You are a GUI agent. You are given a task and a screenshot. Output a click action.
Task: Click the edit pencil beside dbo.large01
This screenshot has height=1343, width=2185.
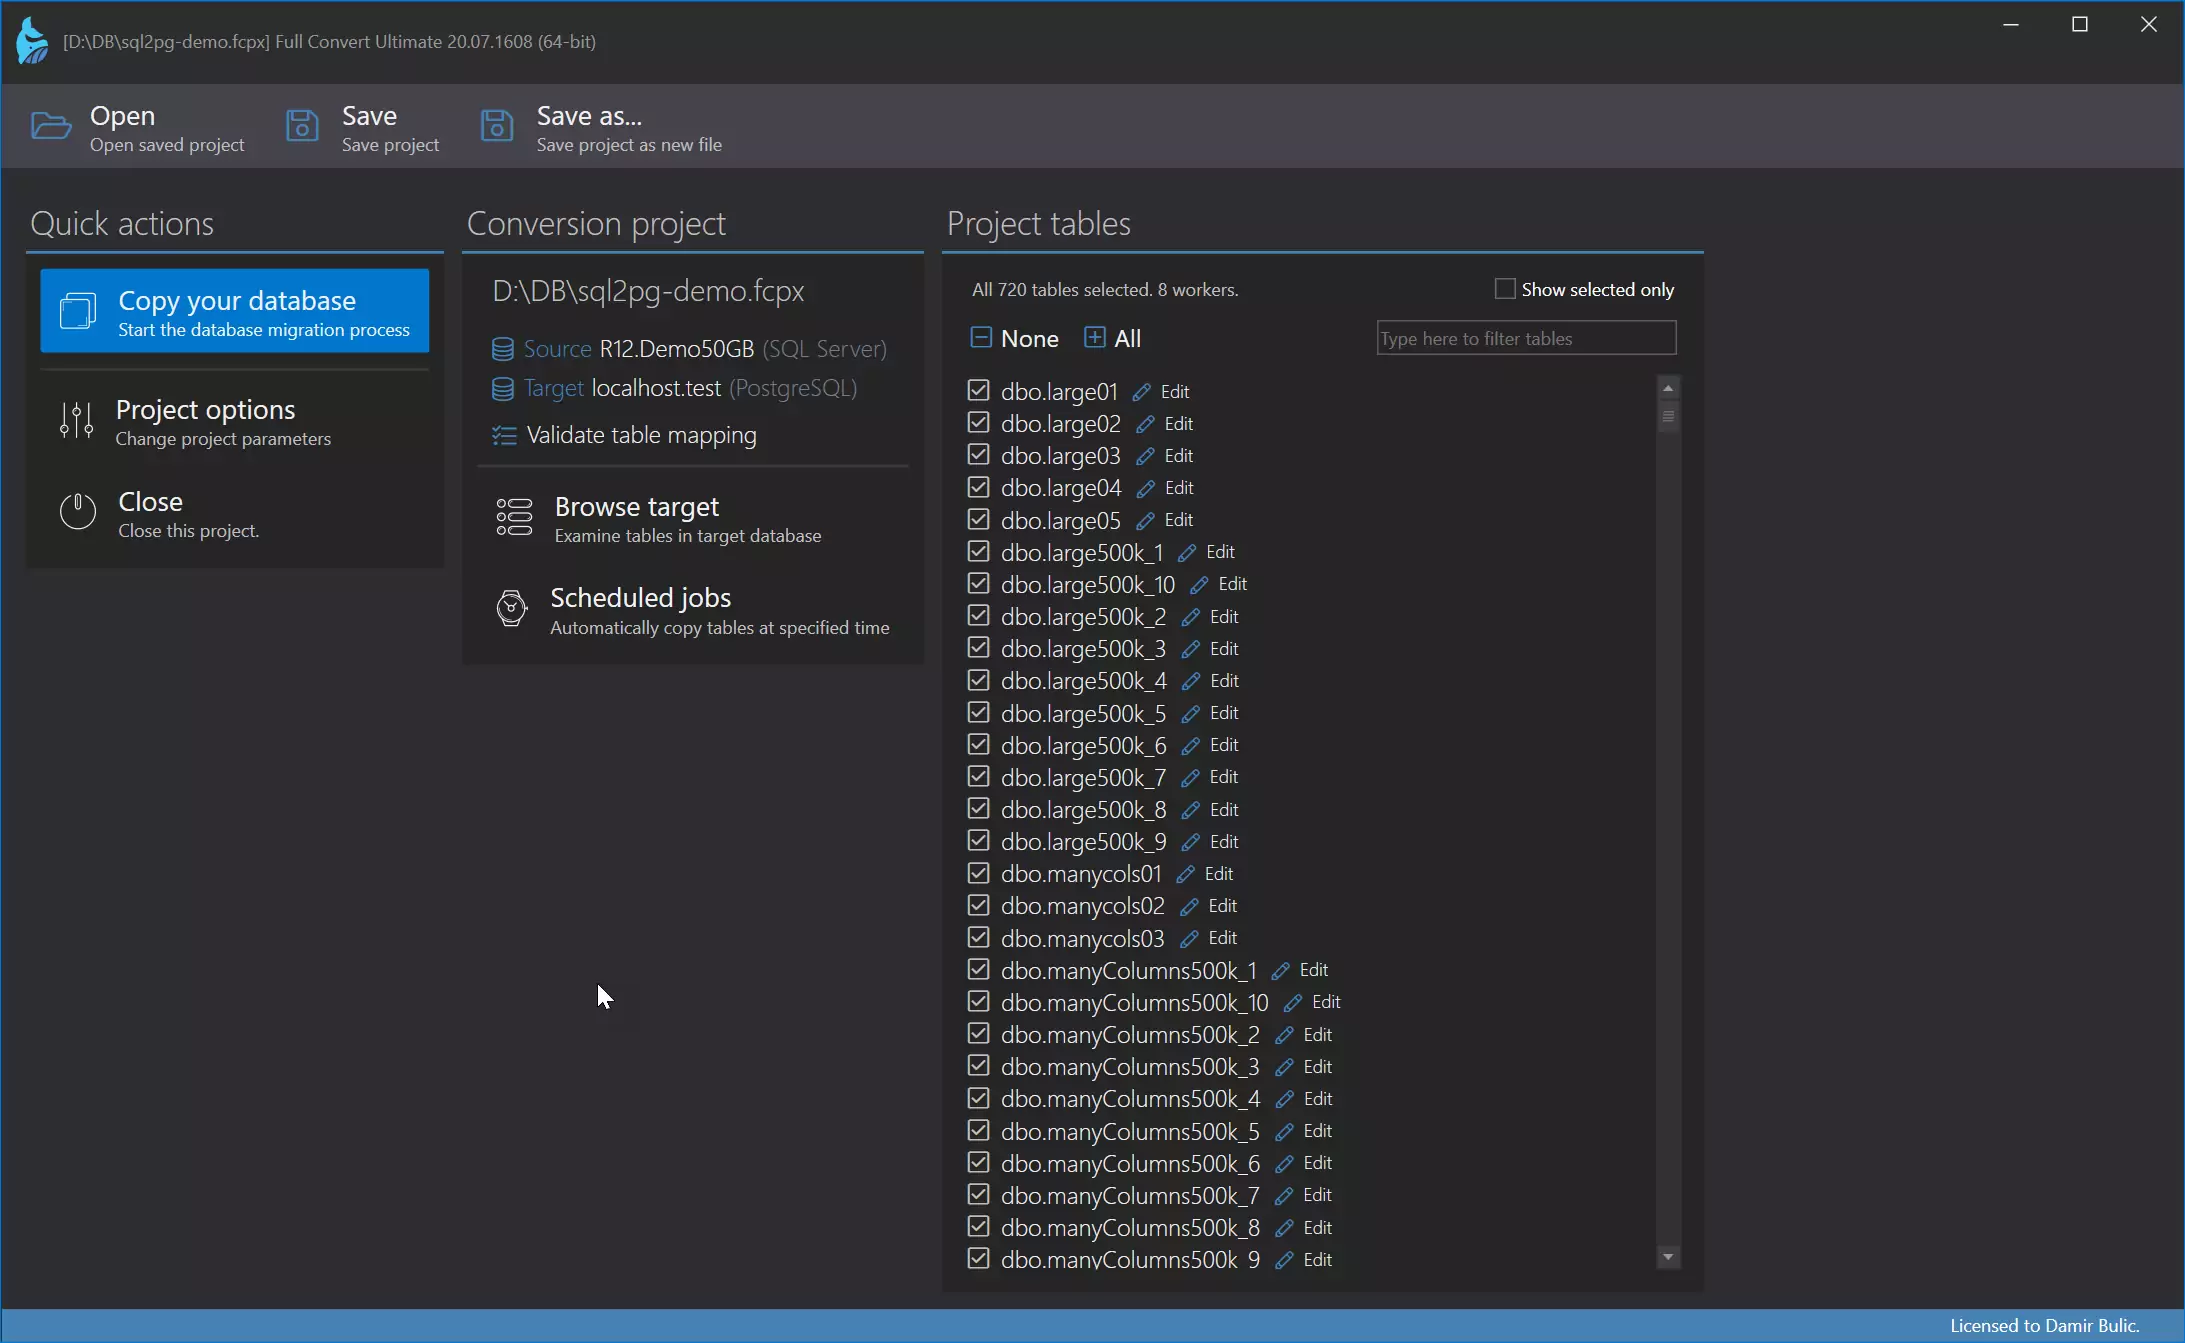point(1142,391)
